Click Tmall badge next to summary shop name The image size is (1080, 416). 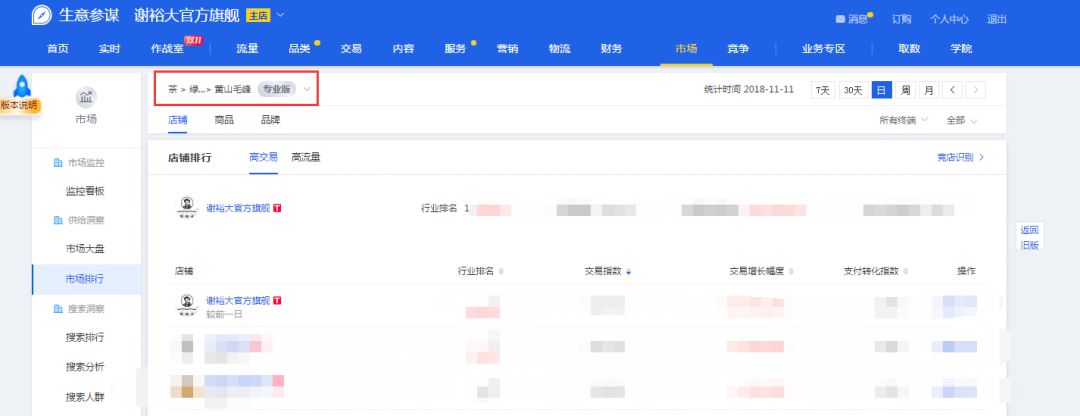[x=277, y=208]
